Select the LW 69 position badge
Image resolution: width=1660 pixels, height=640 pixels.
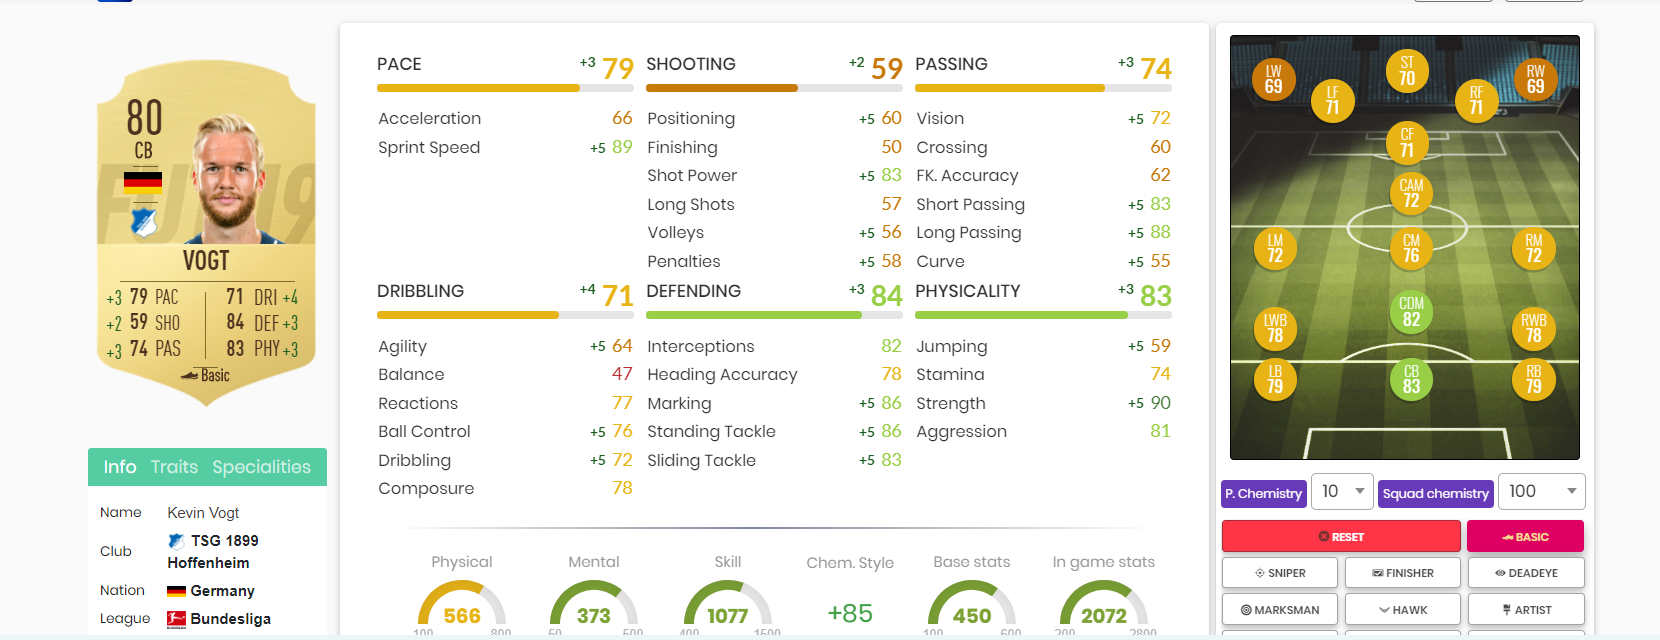pyautogui.click(x=1273, y=79)
